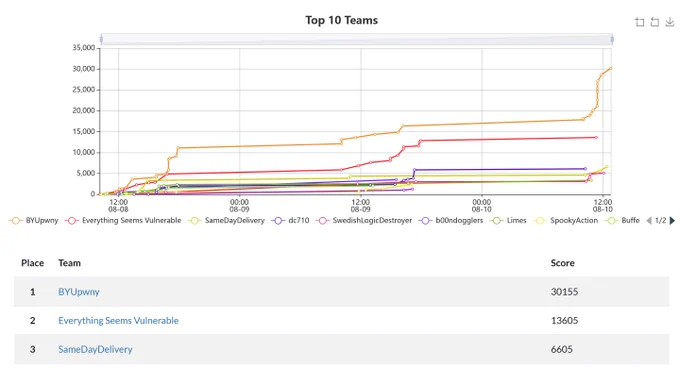Click the data zoom slider bar
This screenshot has width=680, height=368.
(356, 39)
